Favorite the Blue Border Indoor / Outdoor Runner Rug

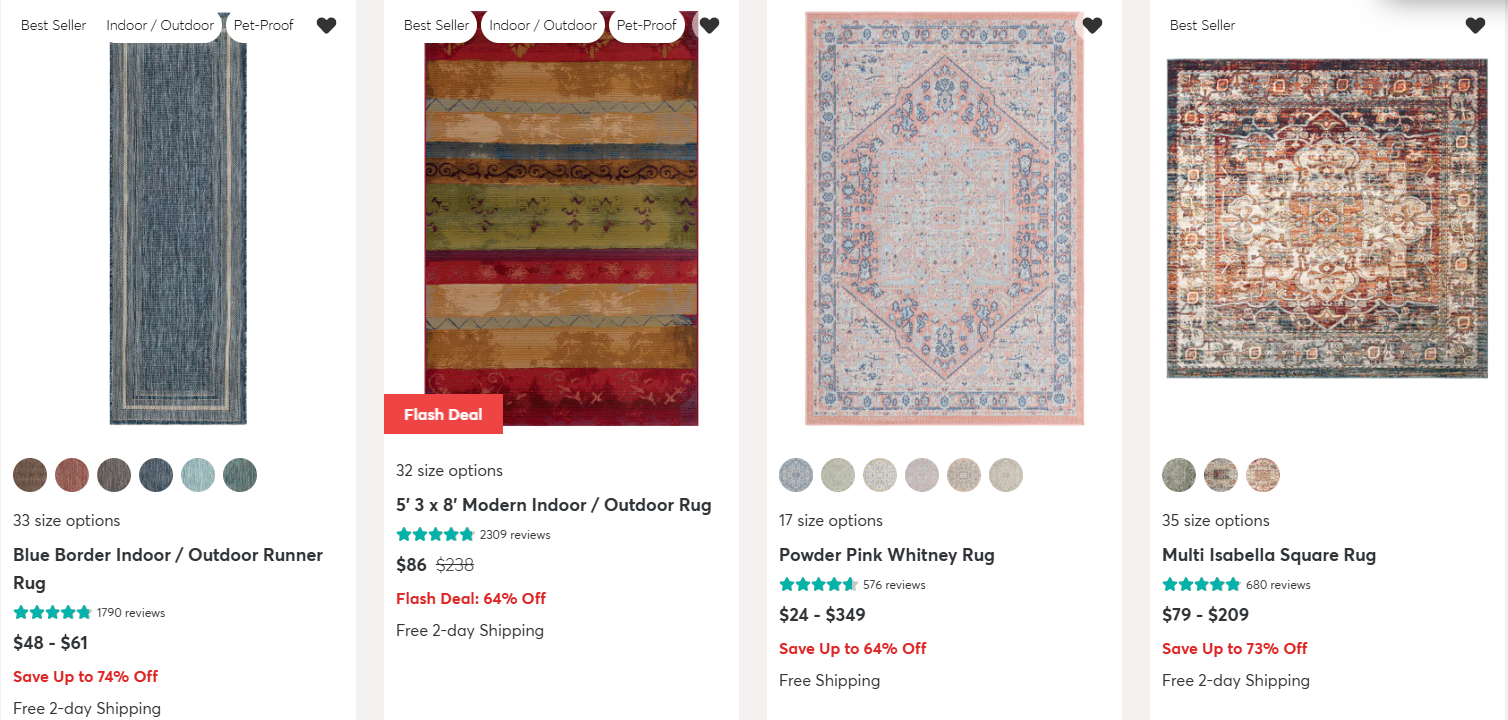tap(326, 25)
